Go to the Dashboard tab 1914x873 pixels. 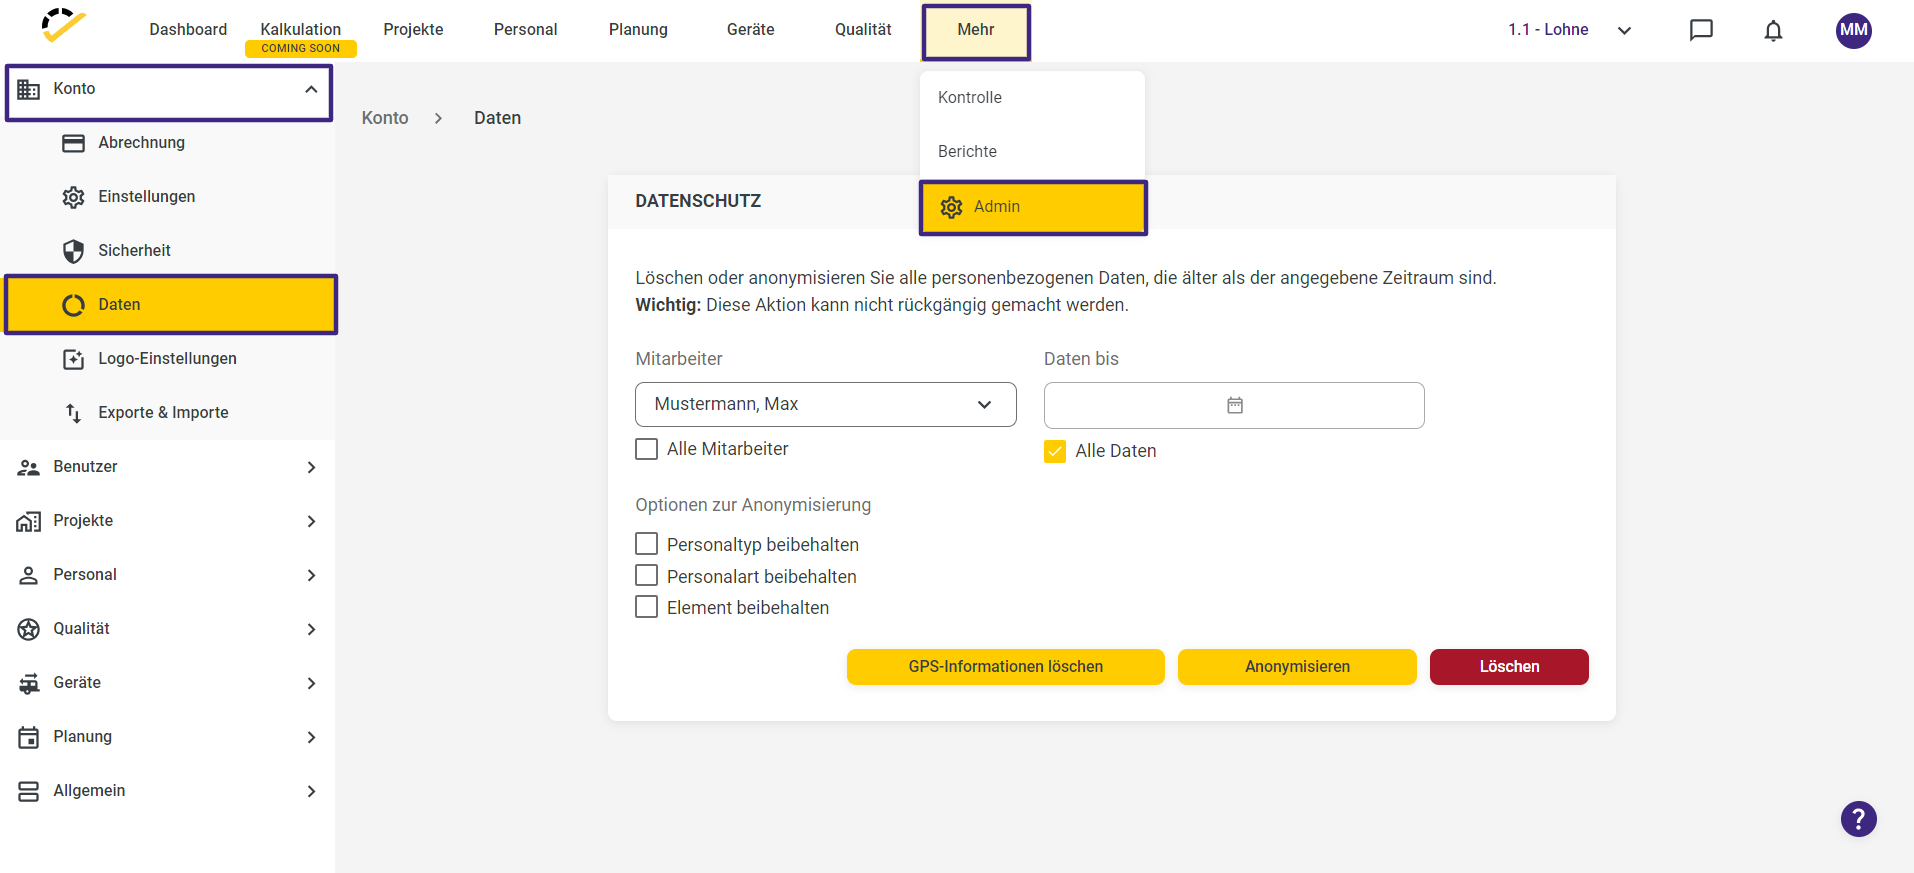coord(188,30)
